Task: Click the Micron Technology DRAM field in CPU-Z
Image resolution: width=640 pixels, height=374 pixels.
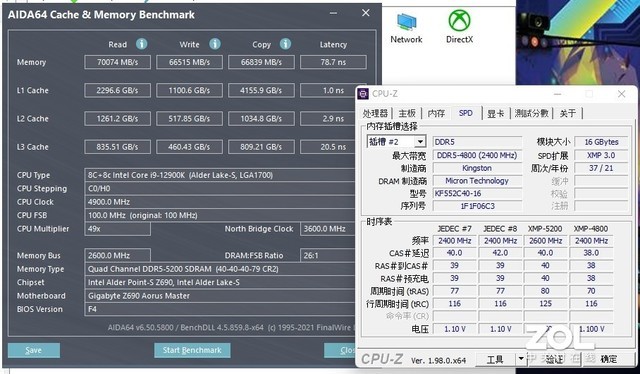Action: (477, 181)
